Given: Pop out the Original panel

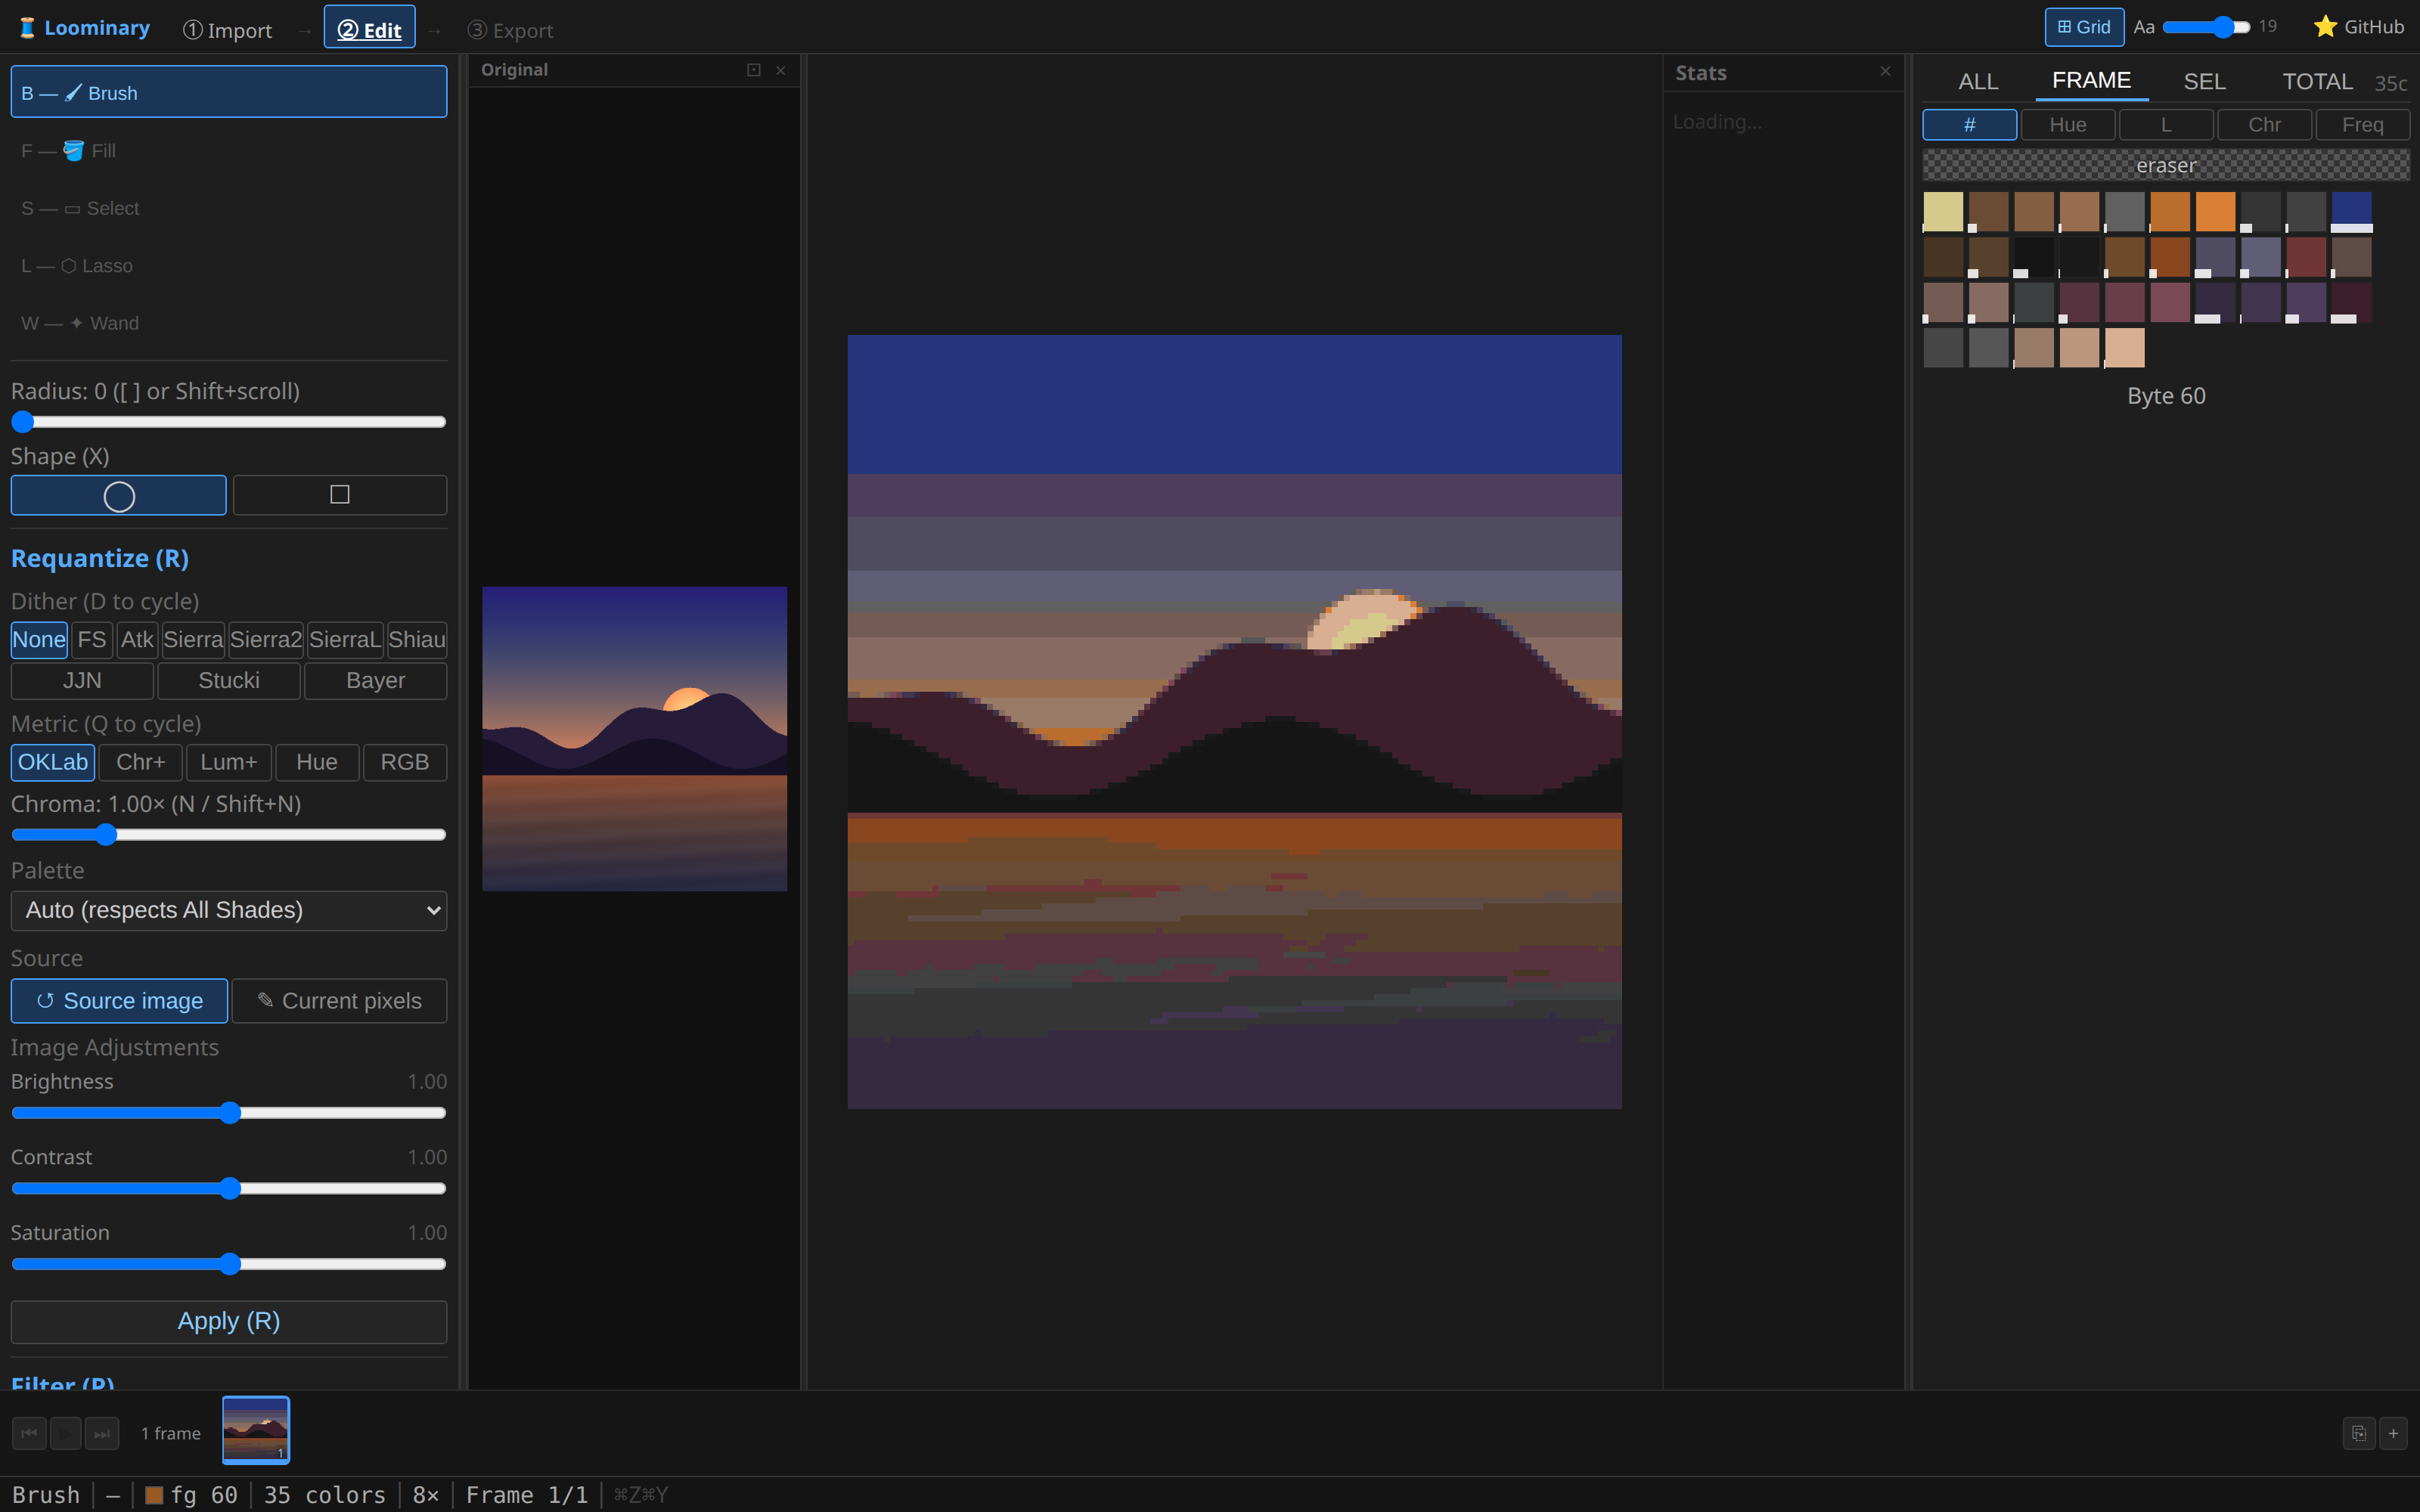Looking at the screenshot, I should tap(753, 70).
